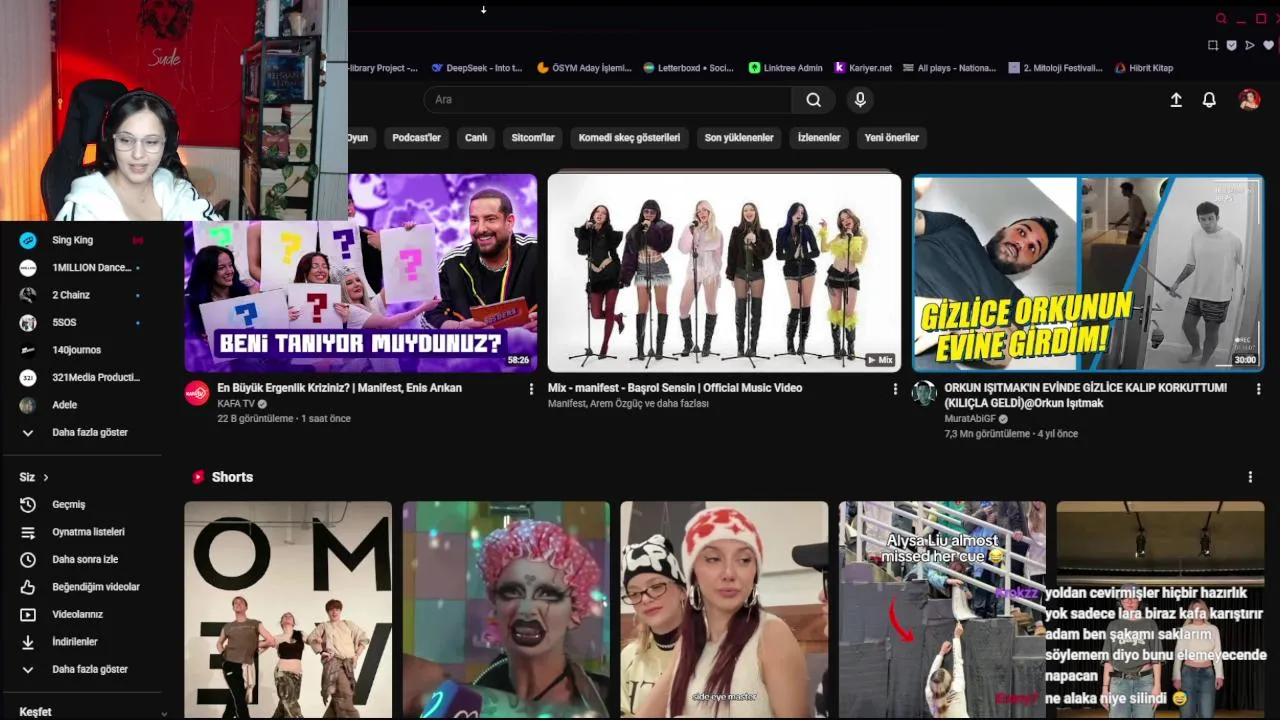This screenshot has height=720, width=1280.
Task: Open the Mix - manifest - Başrol Sensin title
Action: [x=675, y=388]
